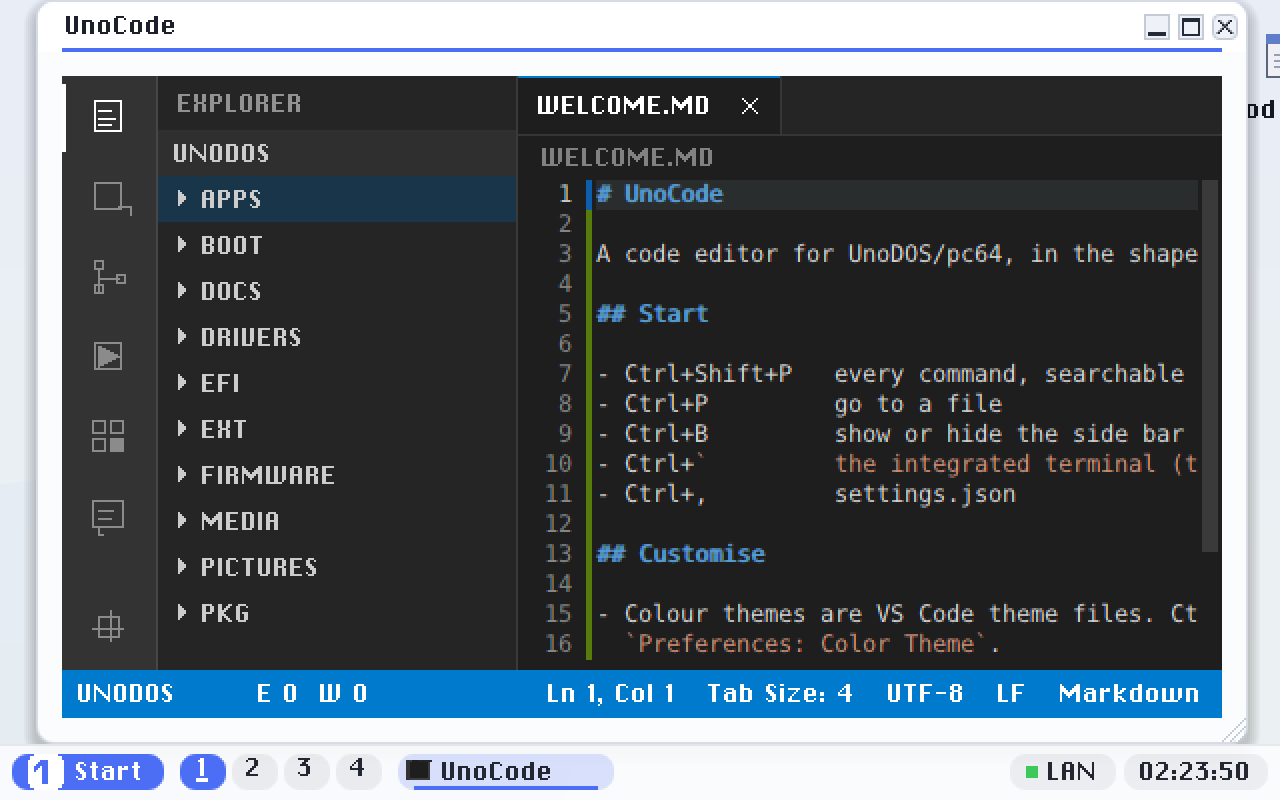Collapse the UNODOS section header
The width and height of the screenshot is (1280, 800).
tap(337, 153)
